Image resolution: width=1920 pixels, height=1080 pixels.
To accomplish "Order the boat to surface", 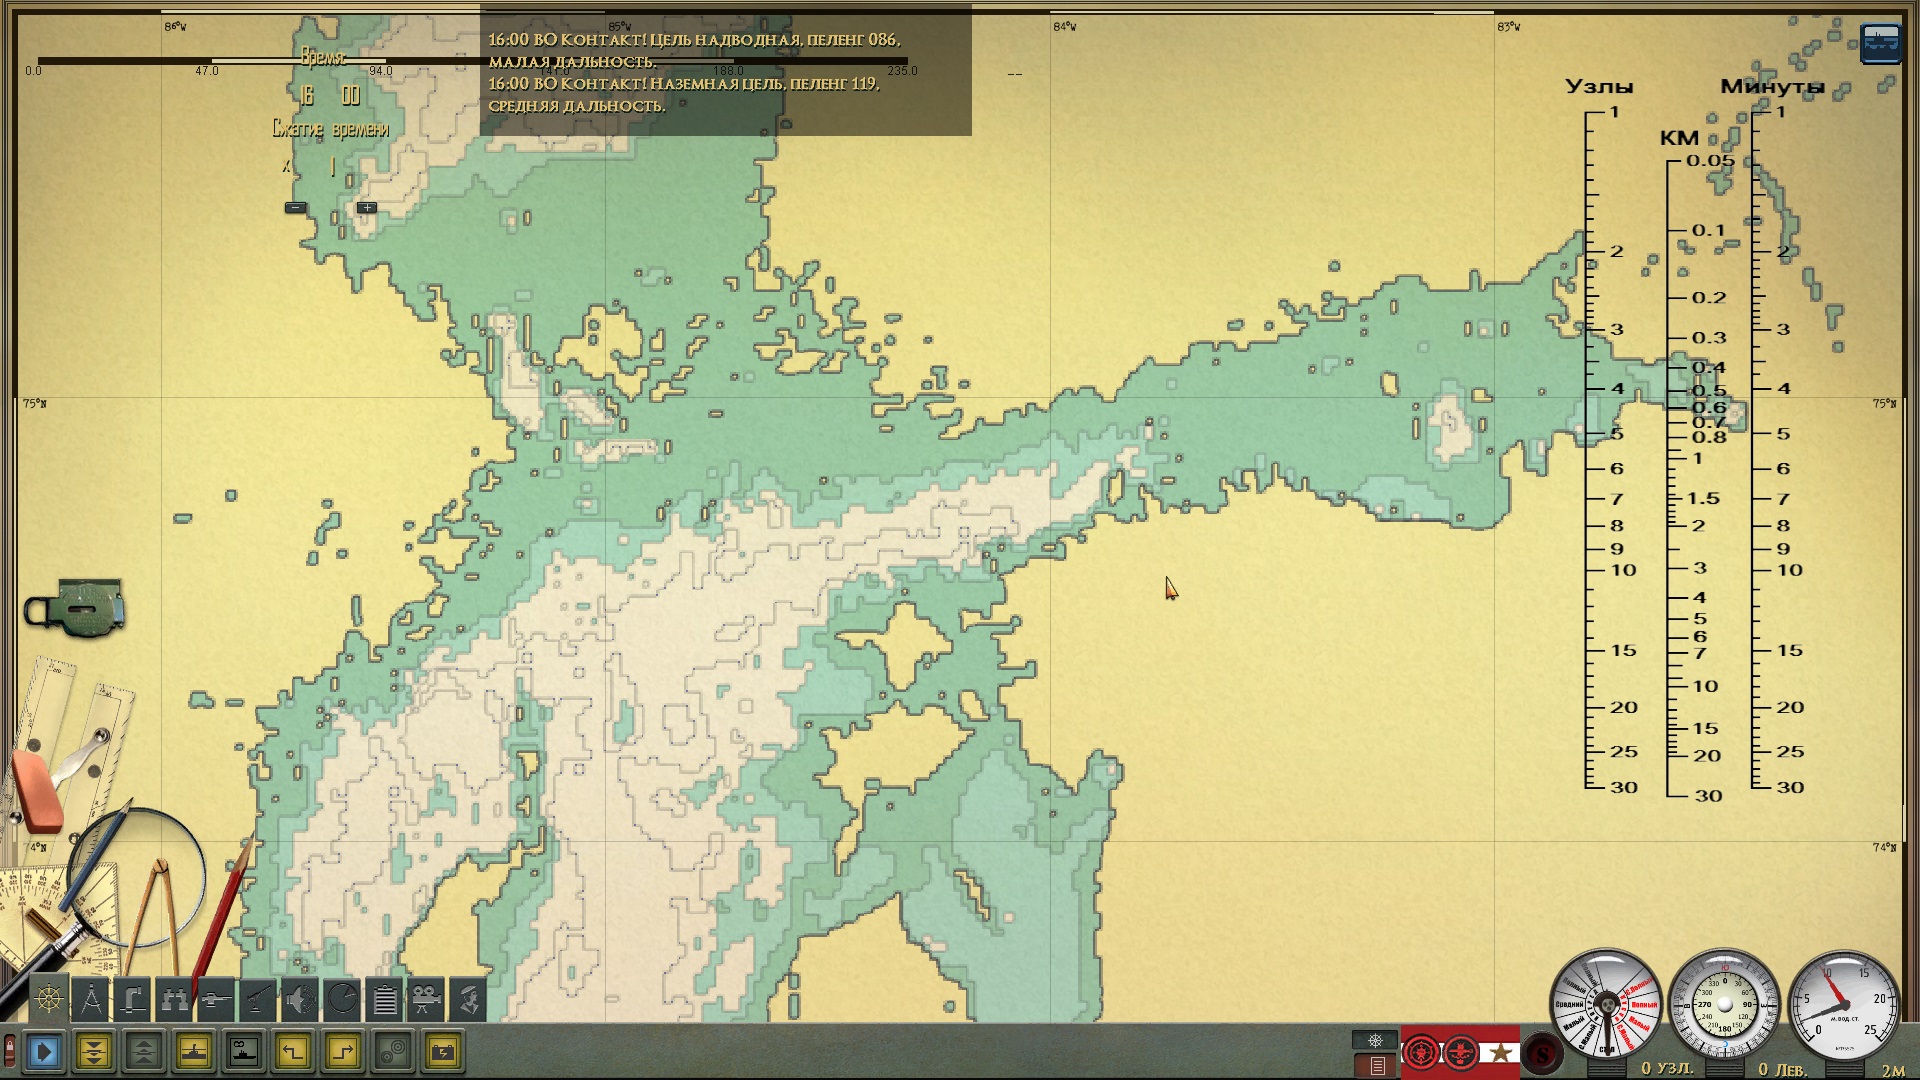I will (x=144, y=1052).
